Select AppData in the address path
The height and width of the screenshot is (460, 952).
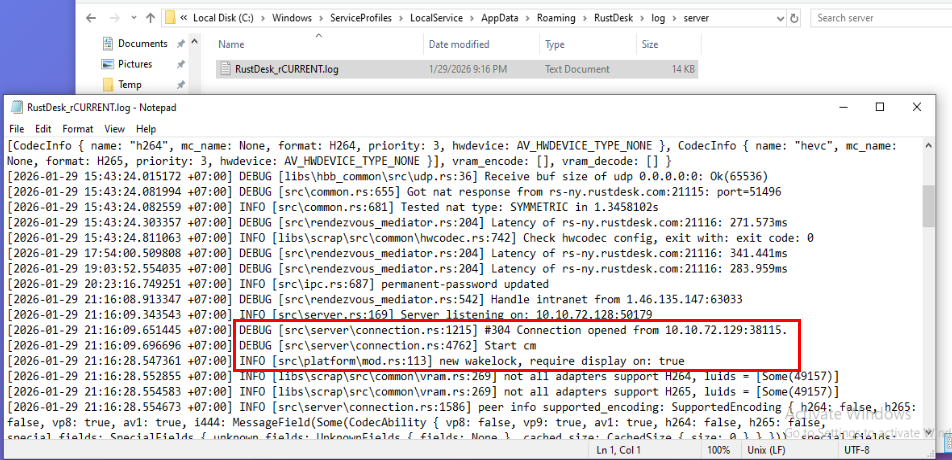pos(500,18)
